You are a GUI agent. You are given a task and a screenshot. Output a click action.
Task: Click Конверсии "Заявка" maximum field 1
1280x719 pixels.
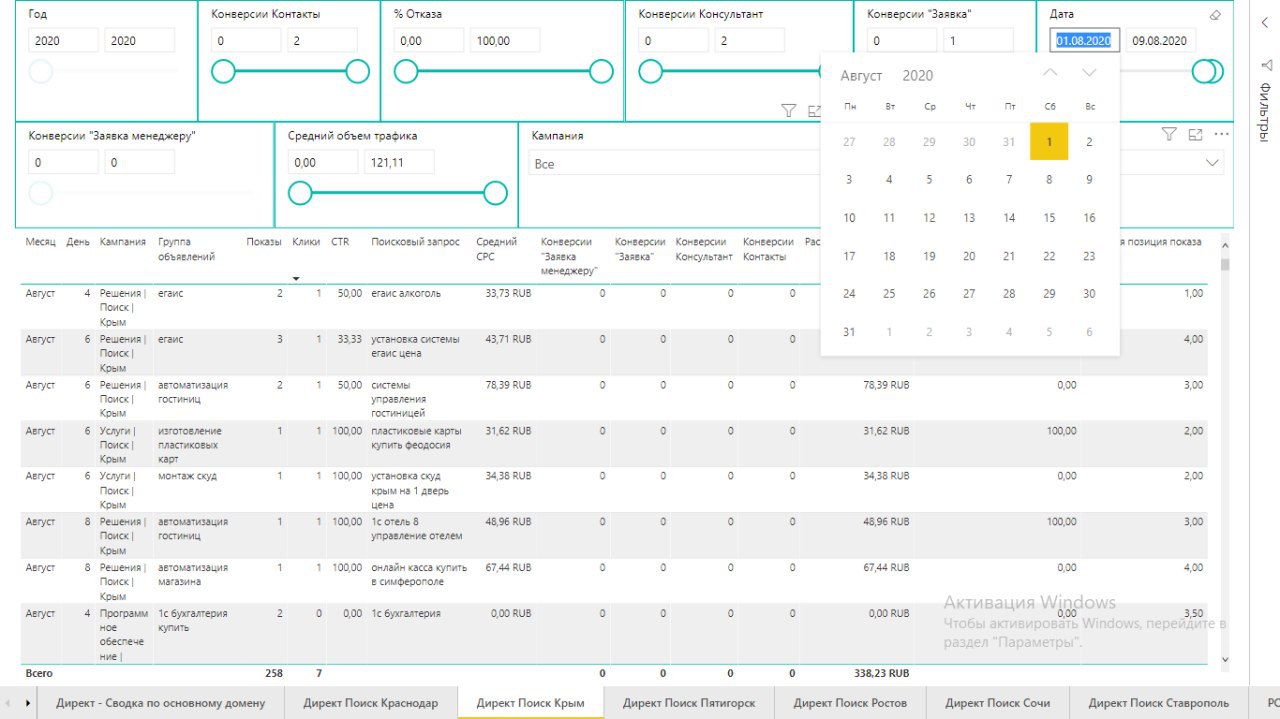point(978,40)
